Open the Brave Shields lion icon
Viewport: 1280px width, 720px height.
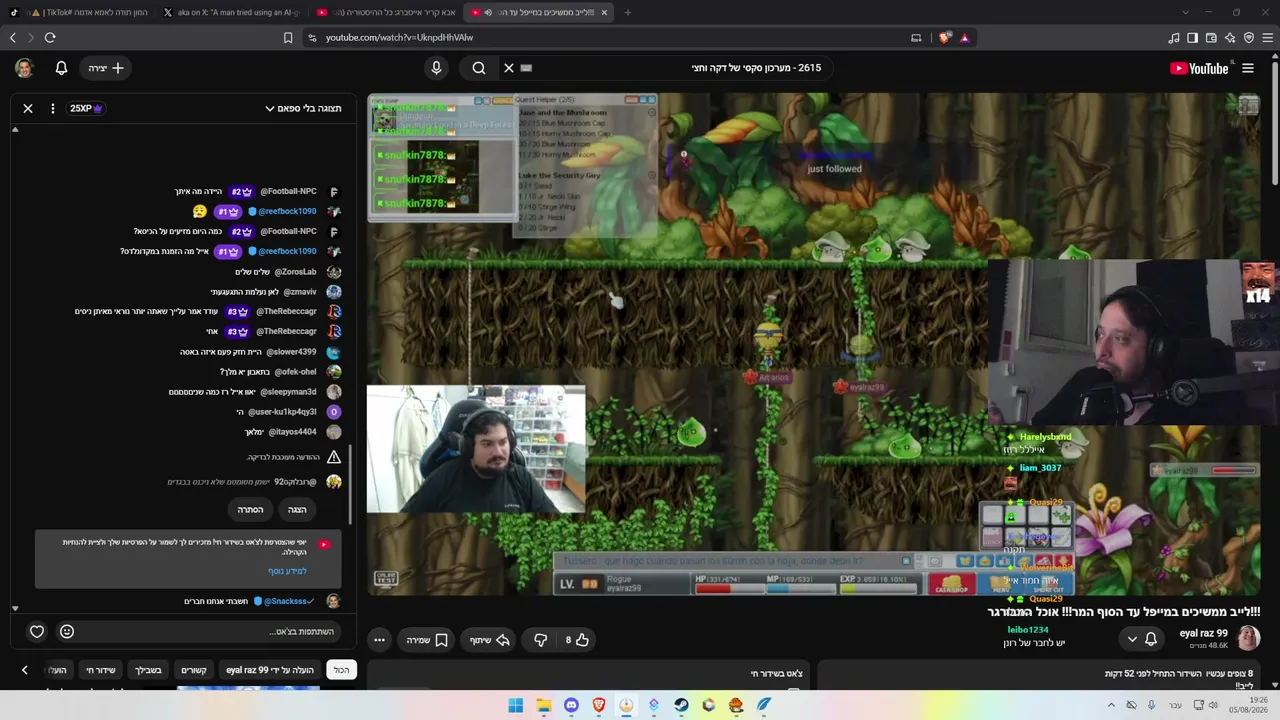pos(945,37)
